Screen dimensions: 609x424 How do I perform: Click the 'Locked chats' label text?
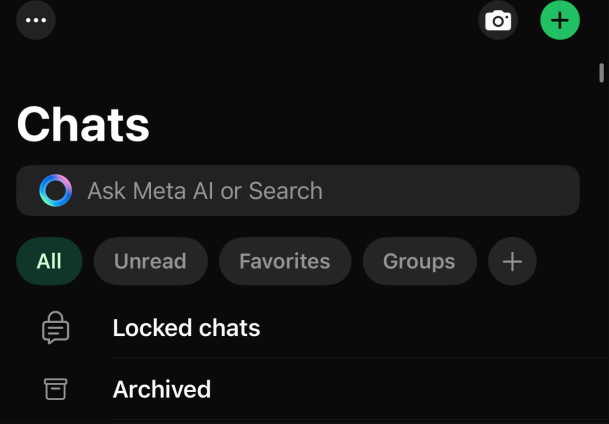click(186, 328)
